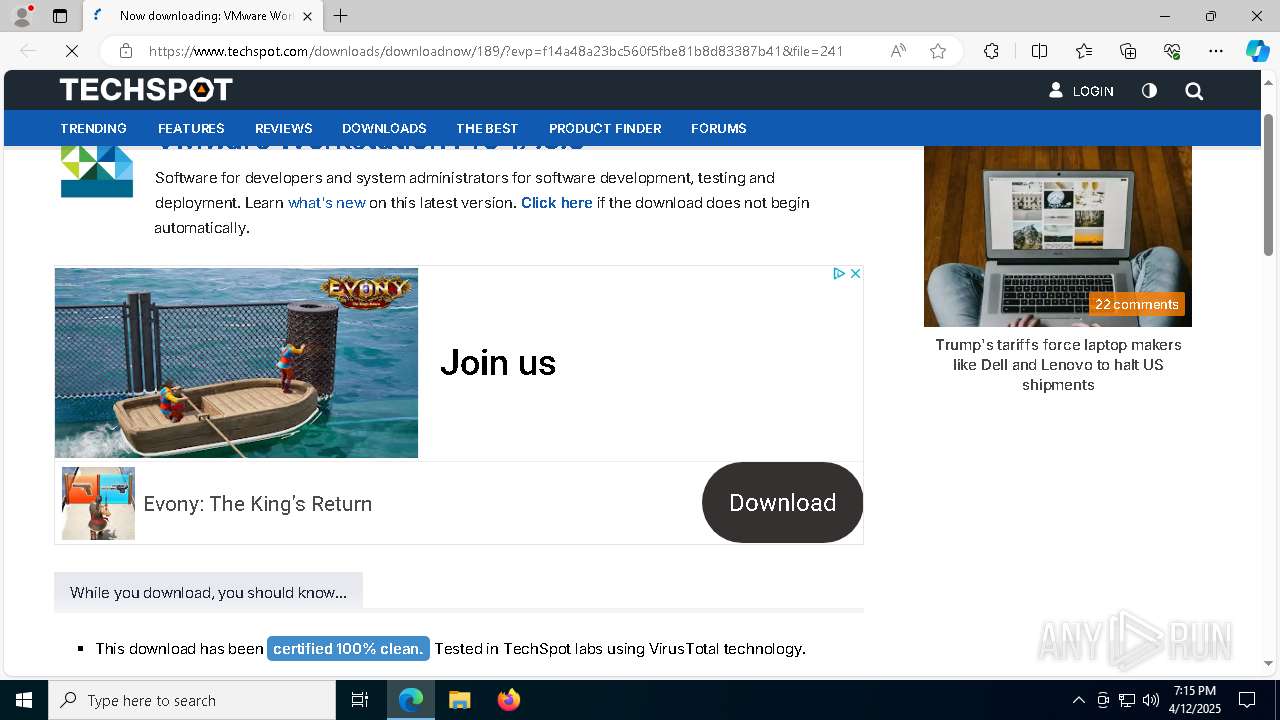Screen dimensions: 1280x720
Task: Switch to Edge in the taskbar
Action: tap(411, 700)
